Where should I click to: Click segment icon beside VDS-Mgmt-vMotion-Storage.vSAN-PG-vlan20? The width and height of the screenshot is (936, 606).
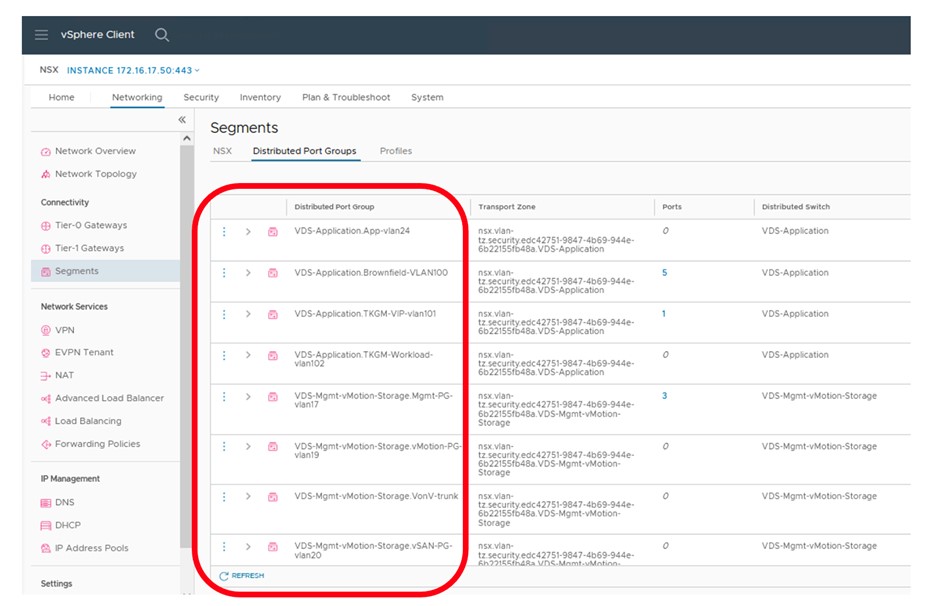[x=272, y=547]
